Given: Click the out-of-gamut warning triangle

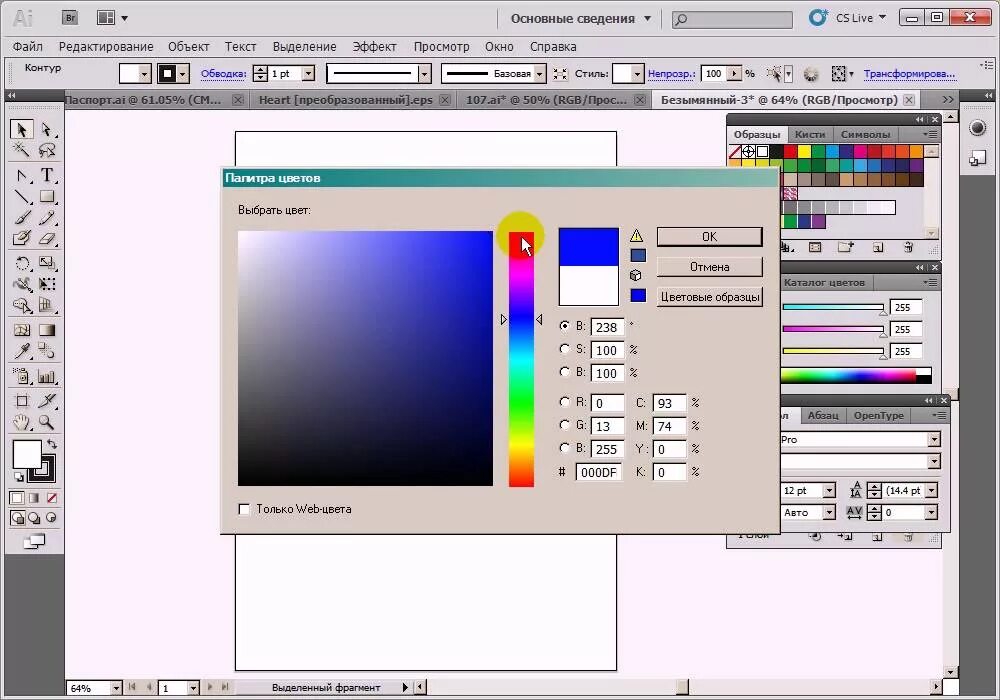Looking at the screenshot, I should coord(636,236).
